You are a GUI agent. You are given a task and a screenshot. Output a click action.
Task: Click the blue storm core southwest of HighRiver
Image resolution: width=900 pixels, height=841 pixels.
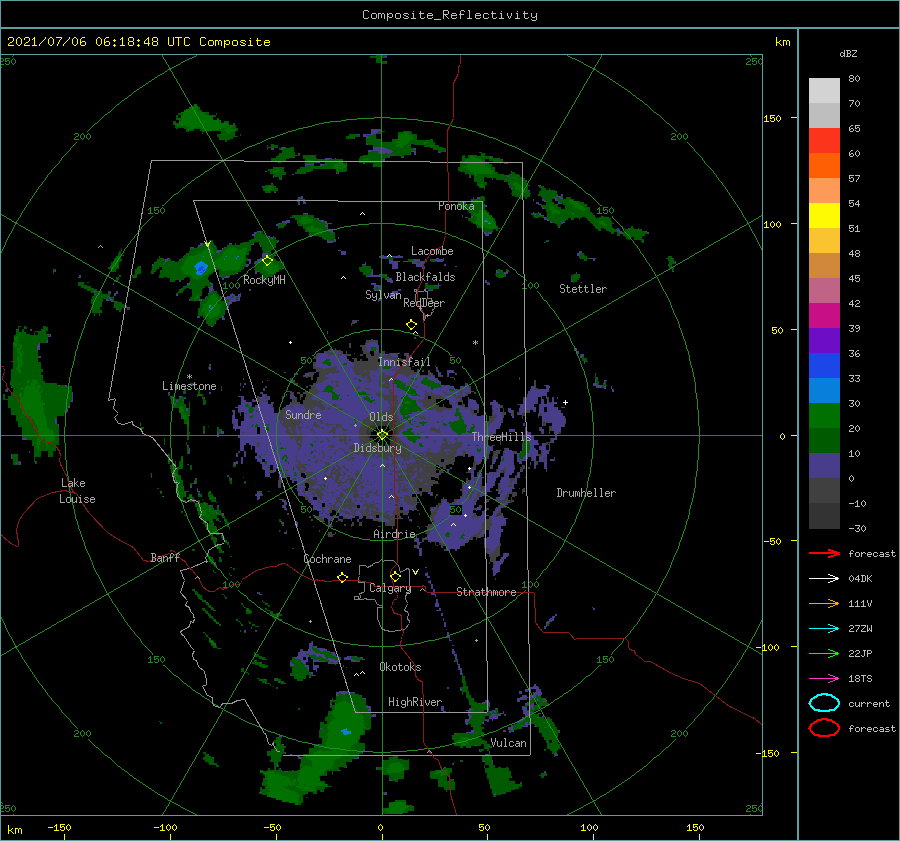coord(346,731)
